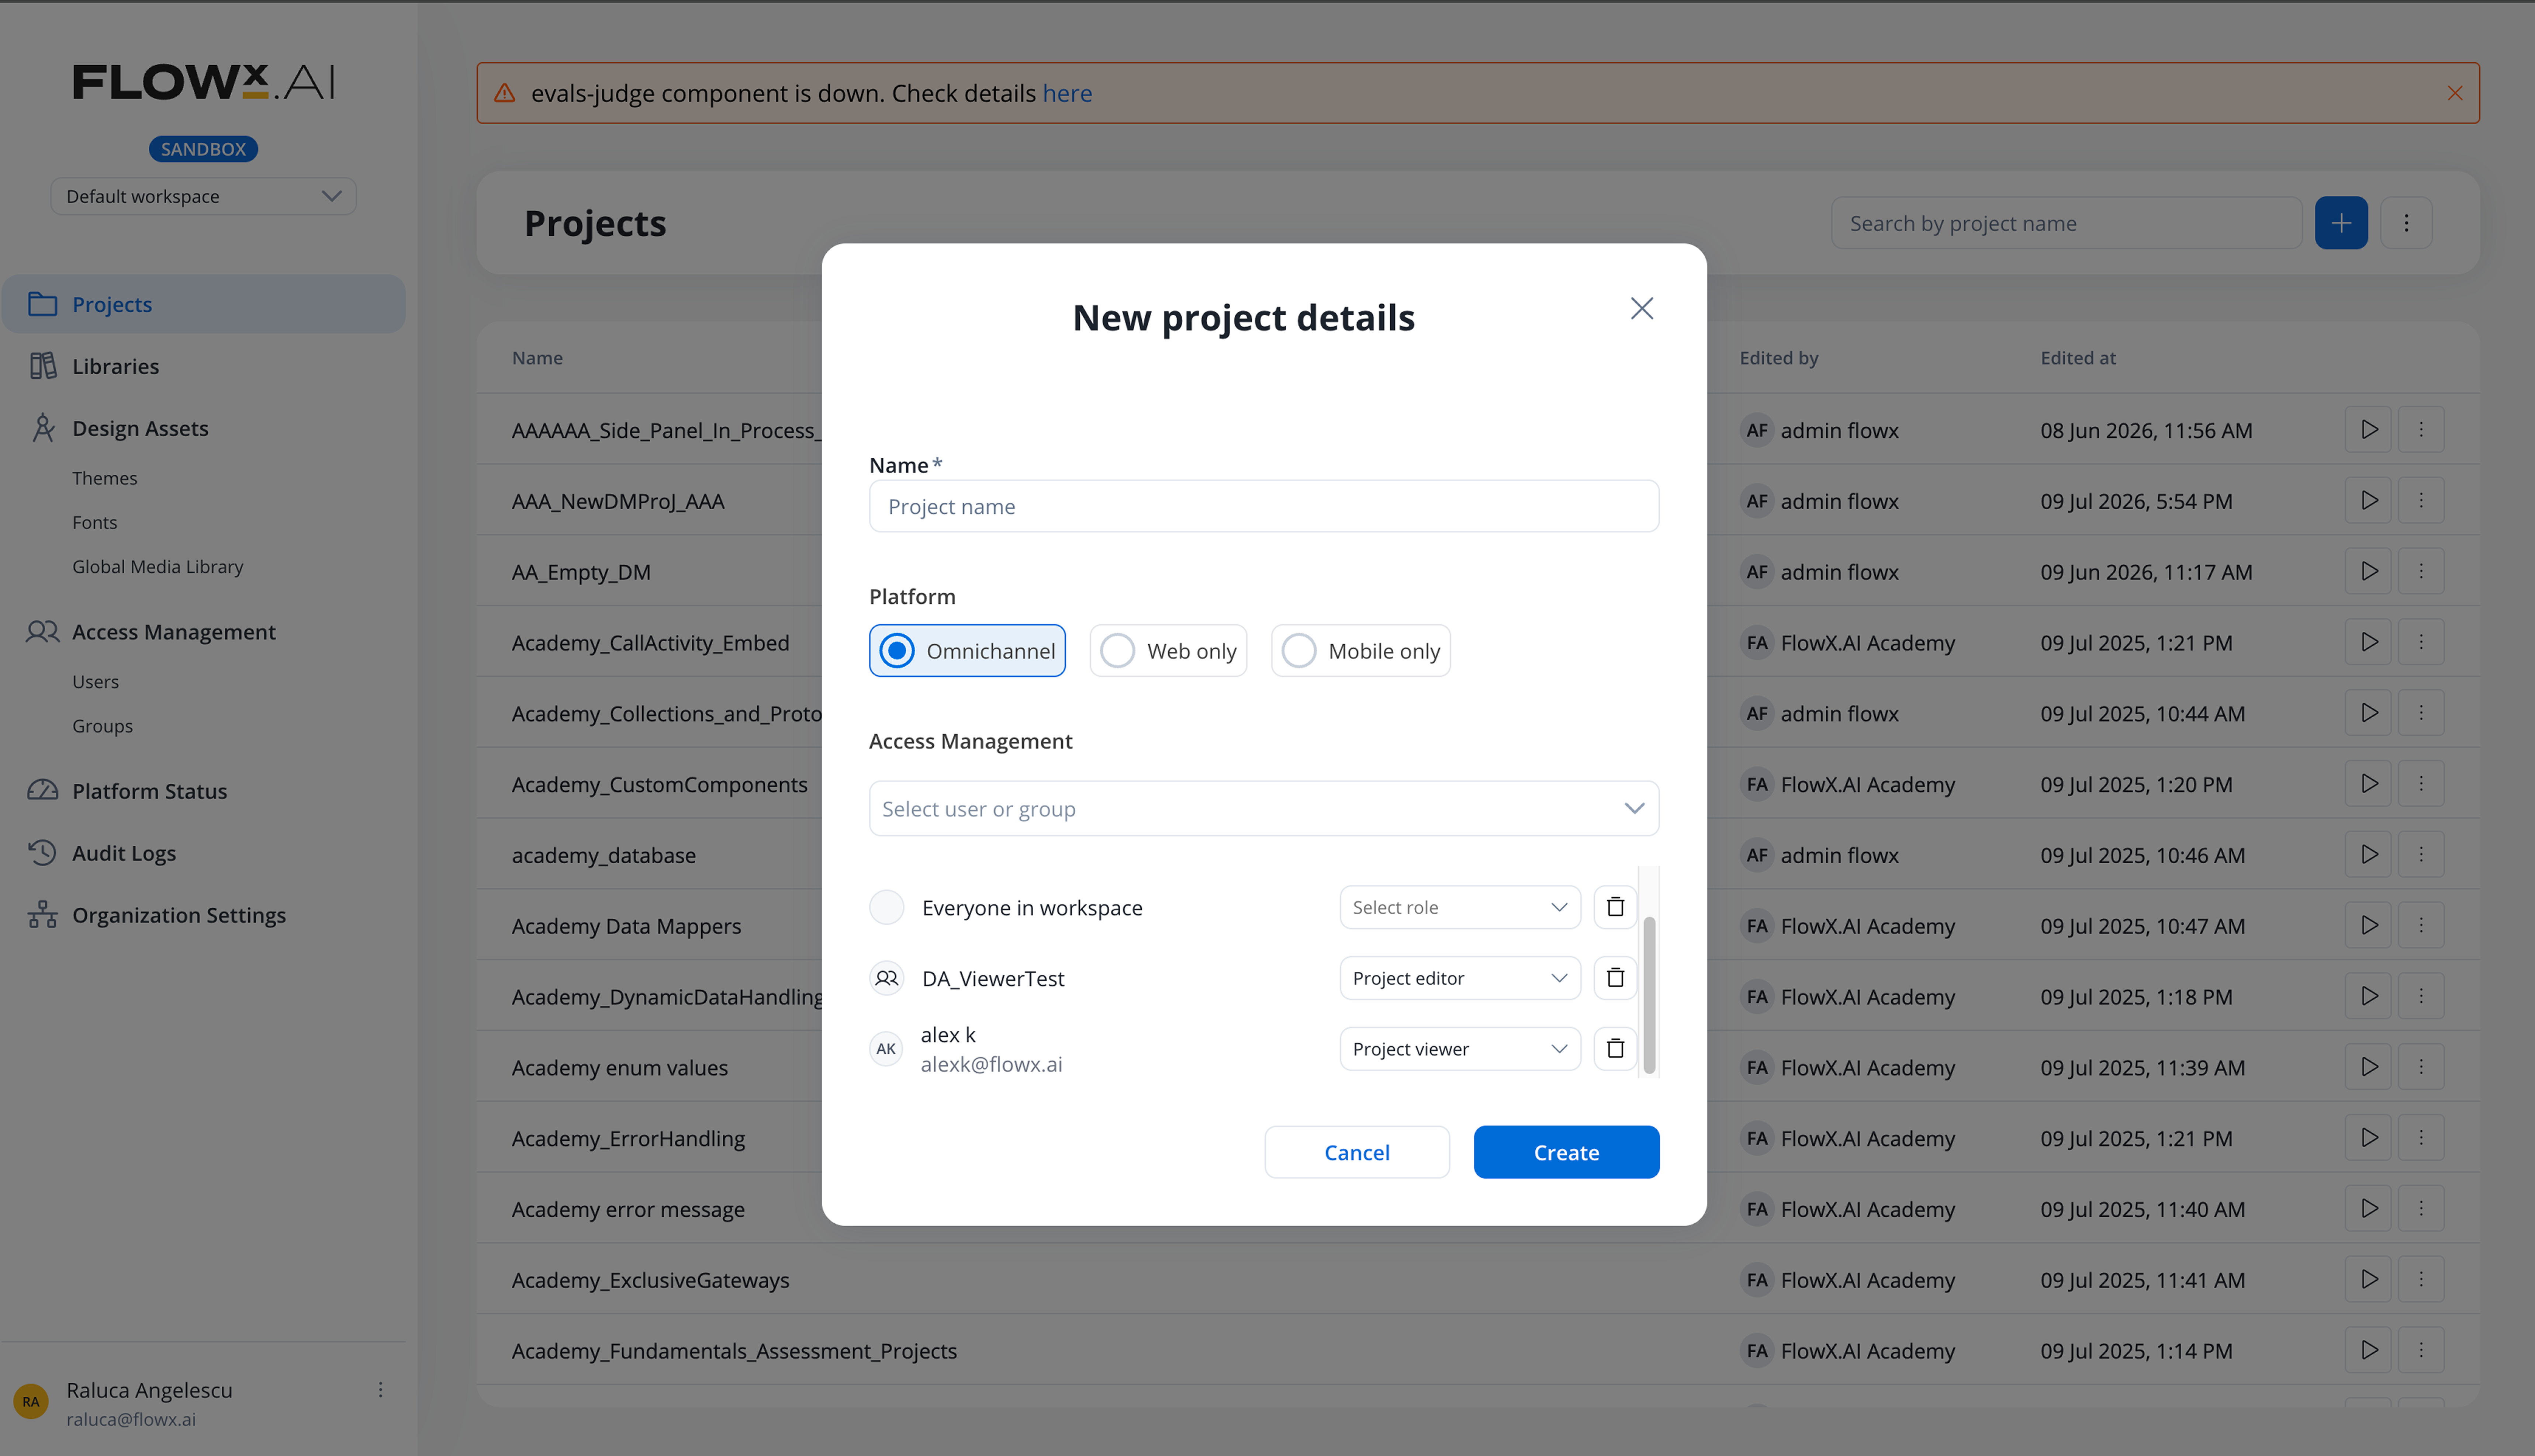
Task: Expand the Default workspace selector
Action: click(203, 196)
